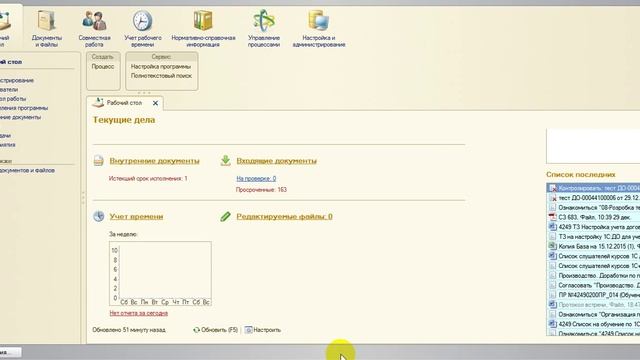Click the pencil icon beside Редактируемые файлы
This screenshot has height=360, width=640.
(225, 216)
